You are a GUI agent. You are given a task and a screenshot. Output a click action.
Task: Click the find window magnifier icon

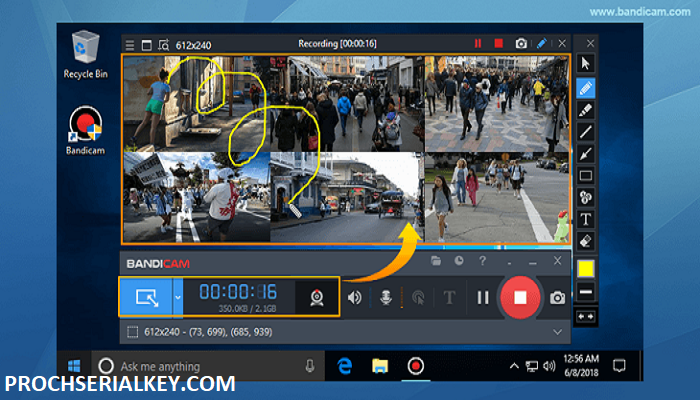click(164, 45)
